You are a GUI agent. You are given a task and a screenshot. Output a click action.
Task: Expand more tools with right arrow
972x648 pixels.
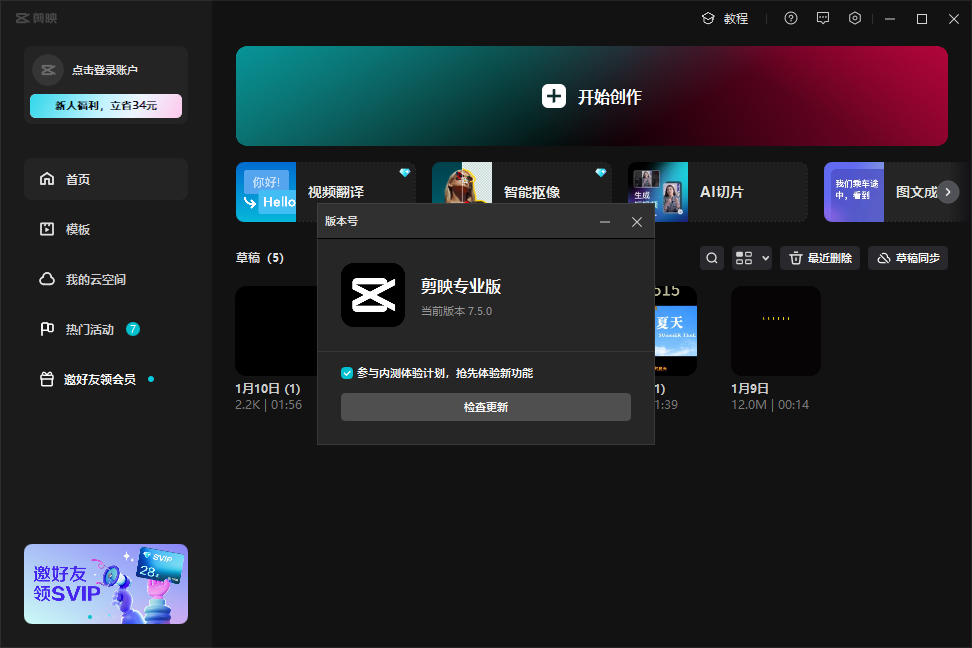tap(946, 192)
